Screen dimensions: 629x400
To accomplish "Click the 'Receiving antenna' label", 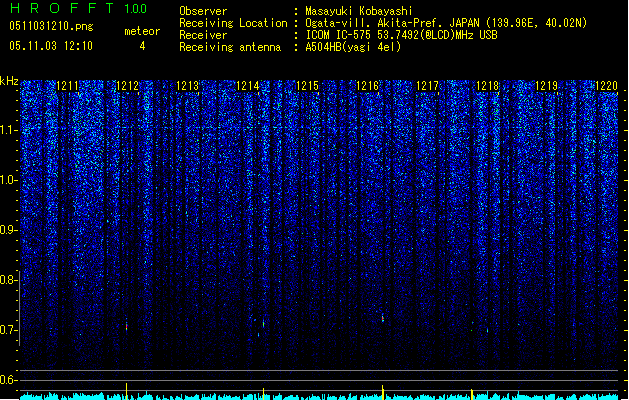I will click(230, 47).
